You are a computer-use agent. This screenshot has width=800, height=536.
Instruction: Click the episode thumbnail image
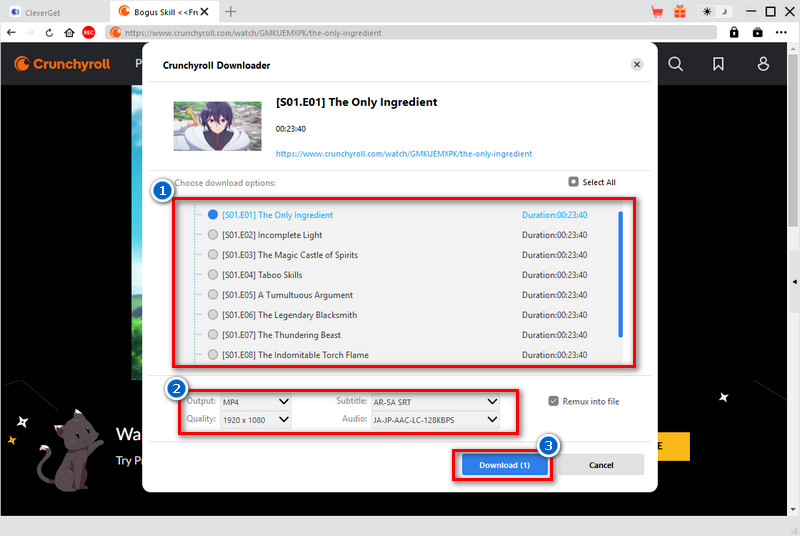[217, 126]
